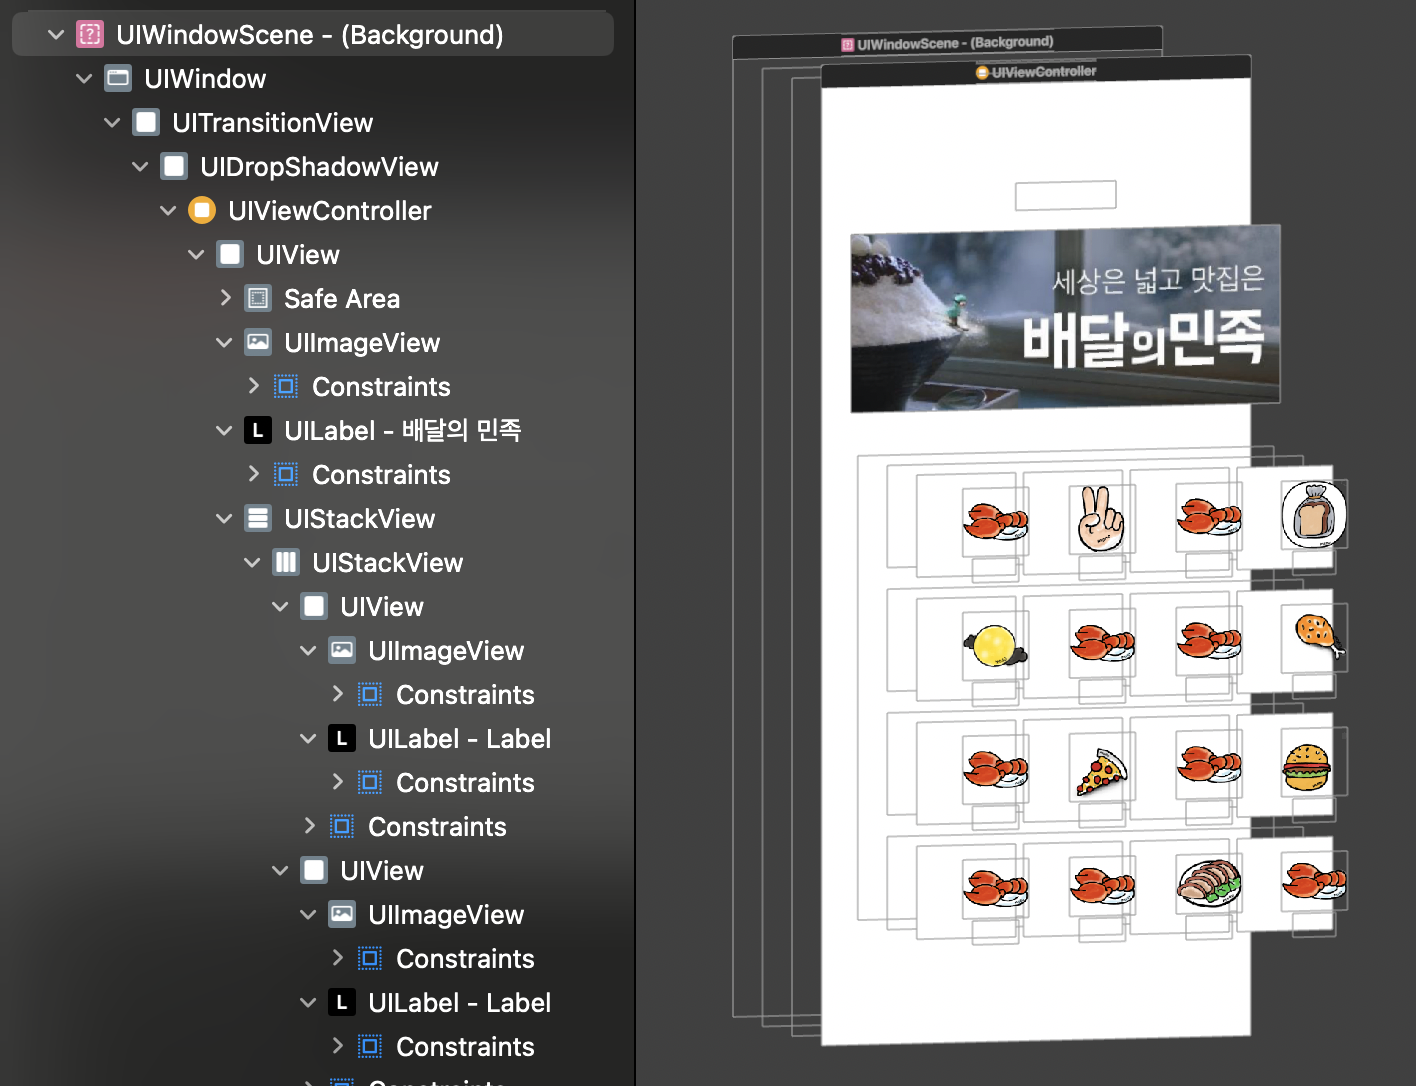The image size is (1416, 1086).
Task: Click the nested horizontal UIStackView icon
Action: point(286,563)
